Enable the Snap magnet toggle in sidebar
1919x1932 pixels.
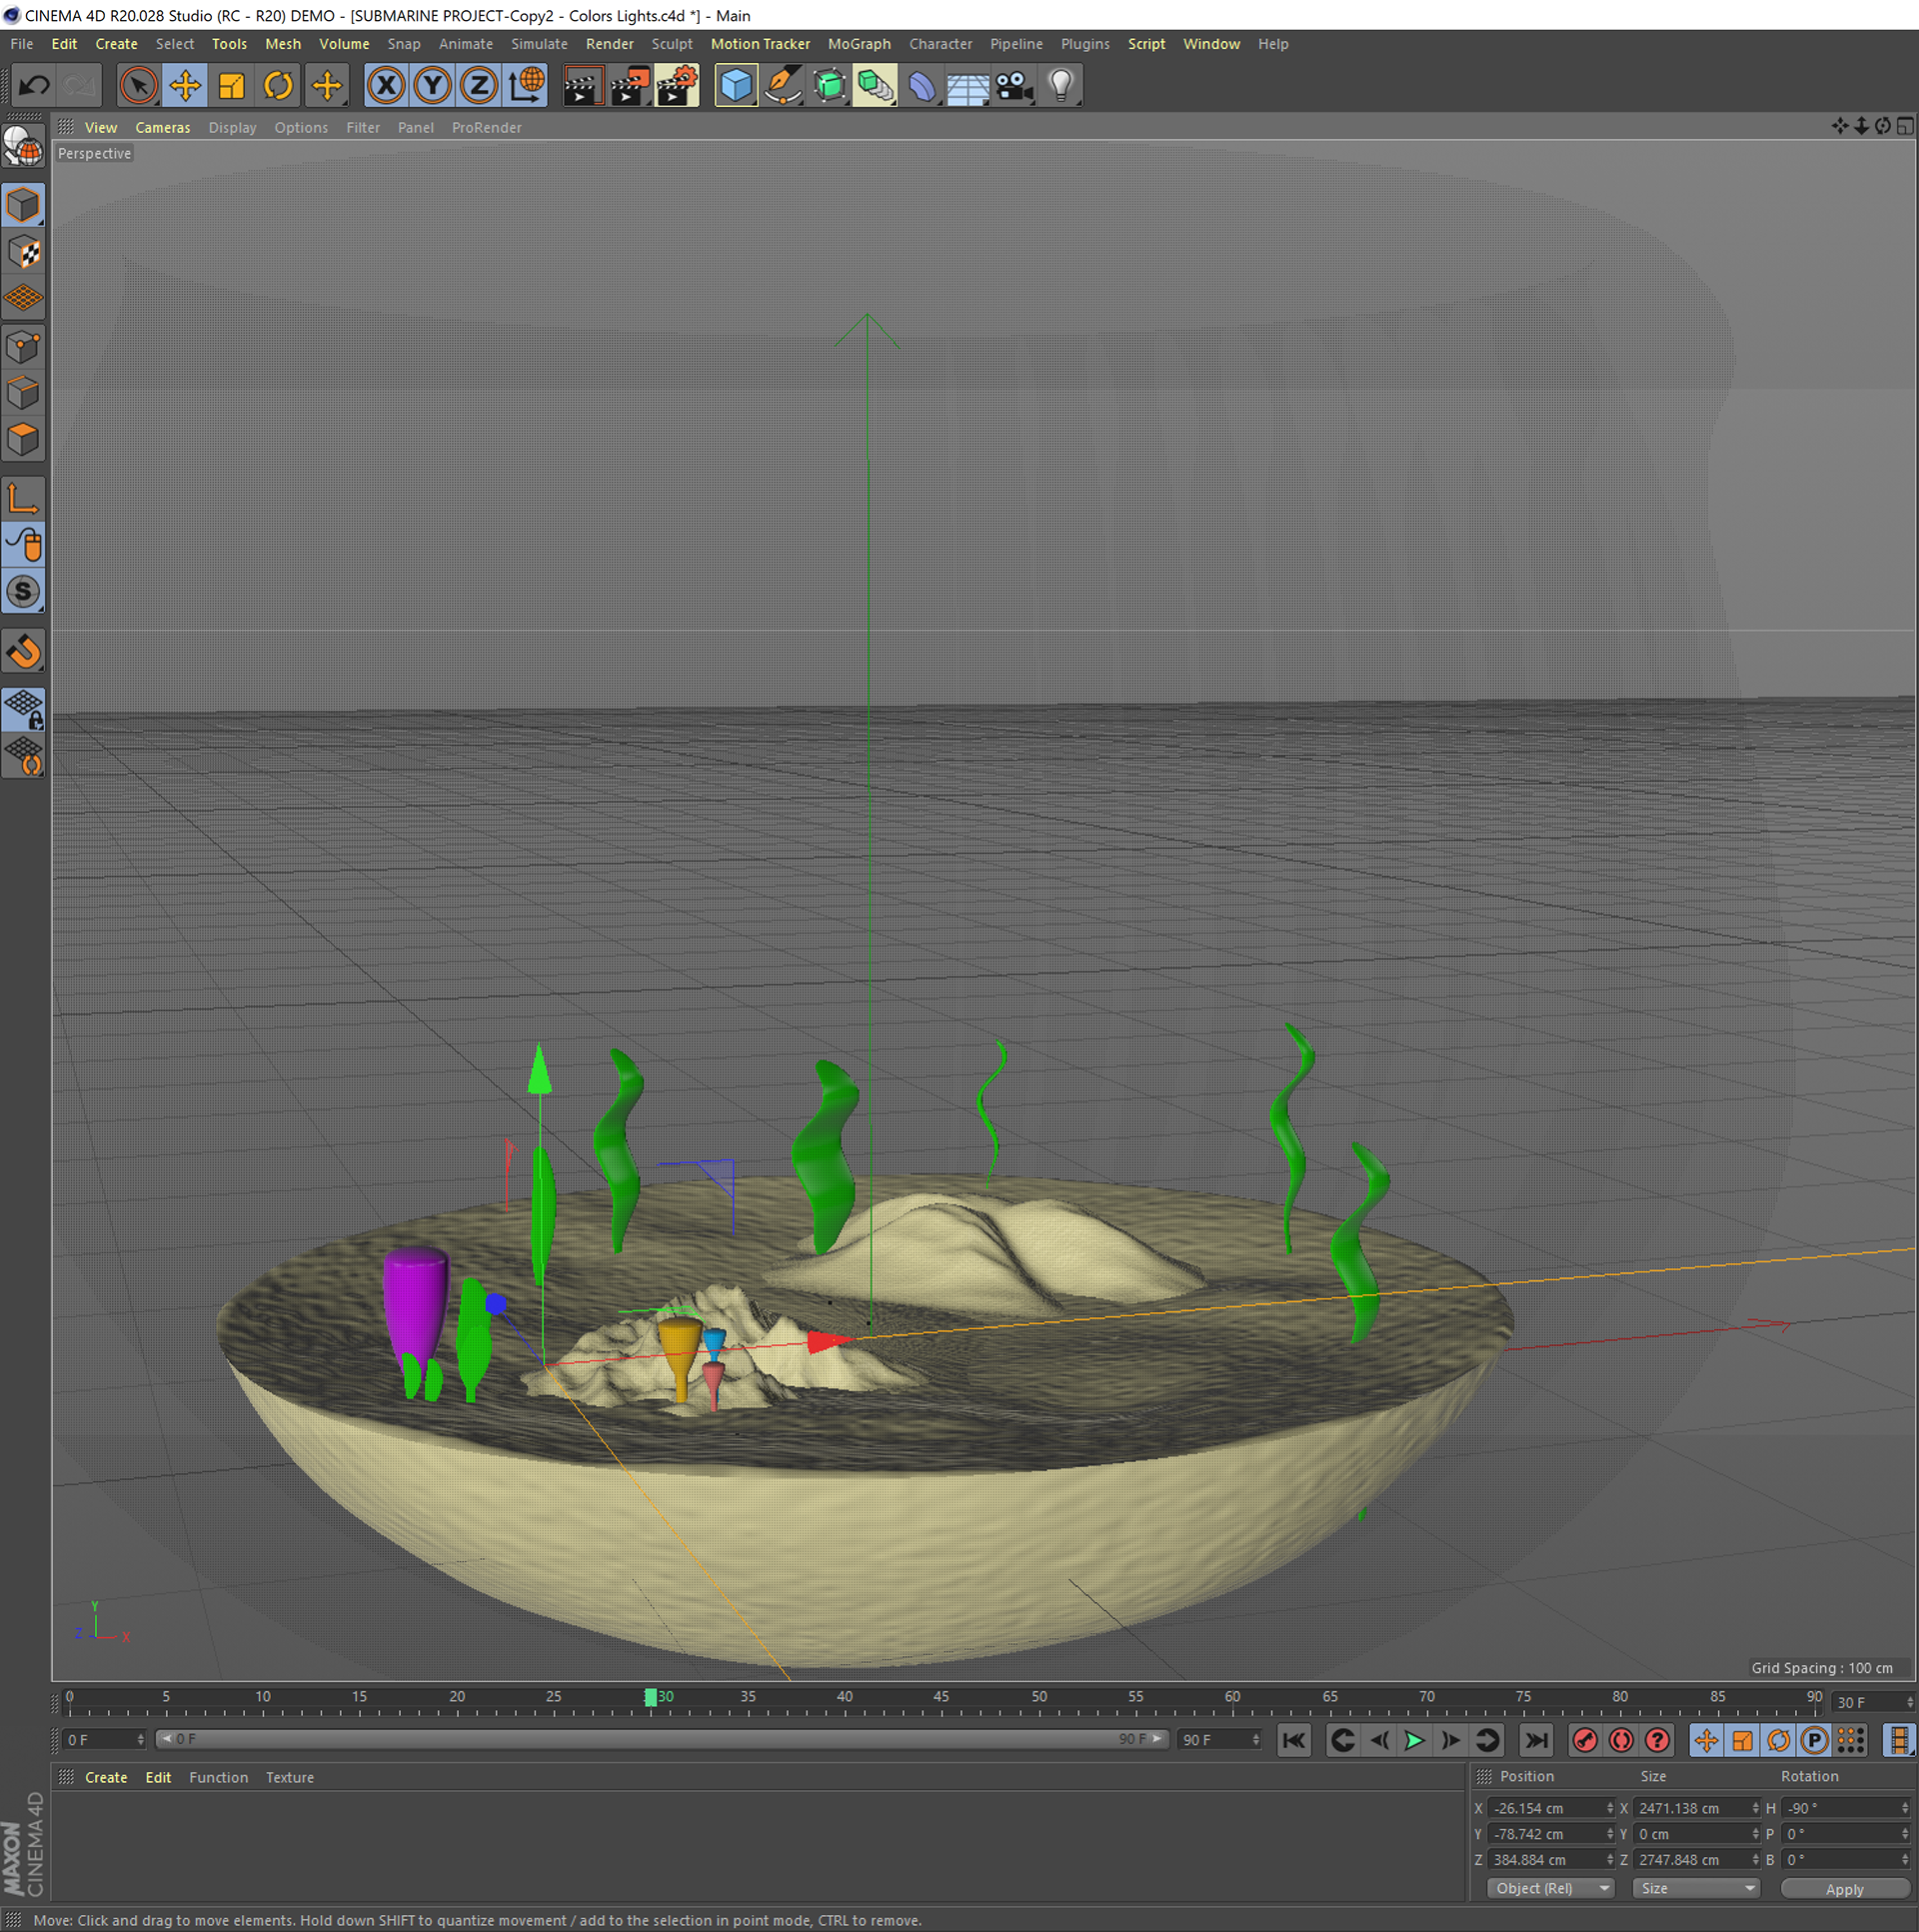(24, 652)
